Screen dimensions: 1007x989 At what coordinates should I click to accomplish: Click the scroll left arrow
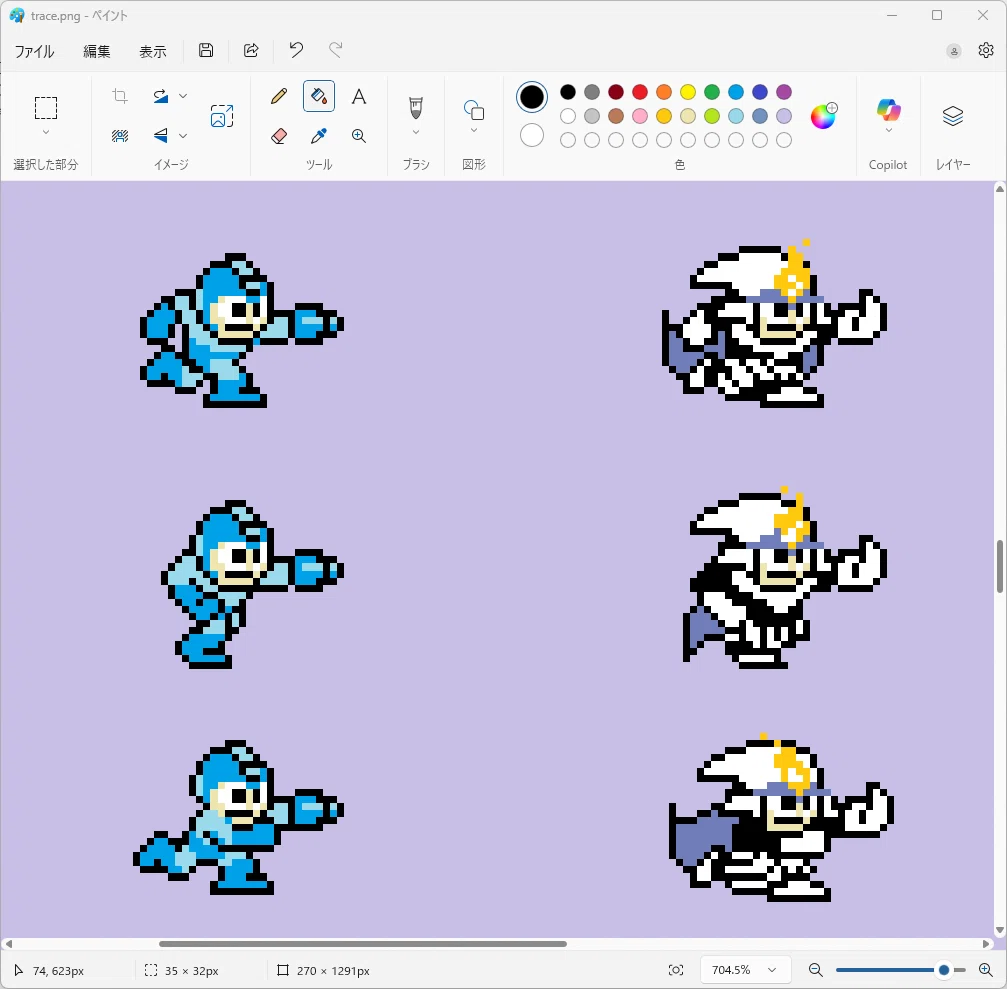point(8,943)
